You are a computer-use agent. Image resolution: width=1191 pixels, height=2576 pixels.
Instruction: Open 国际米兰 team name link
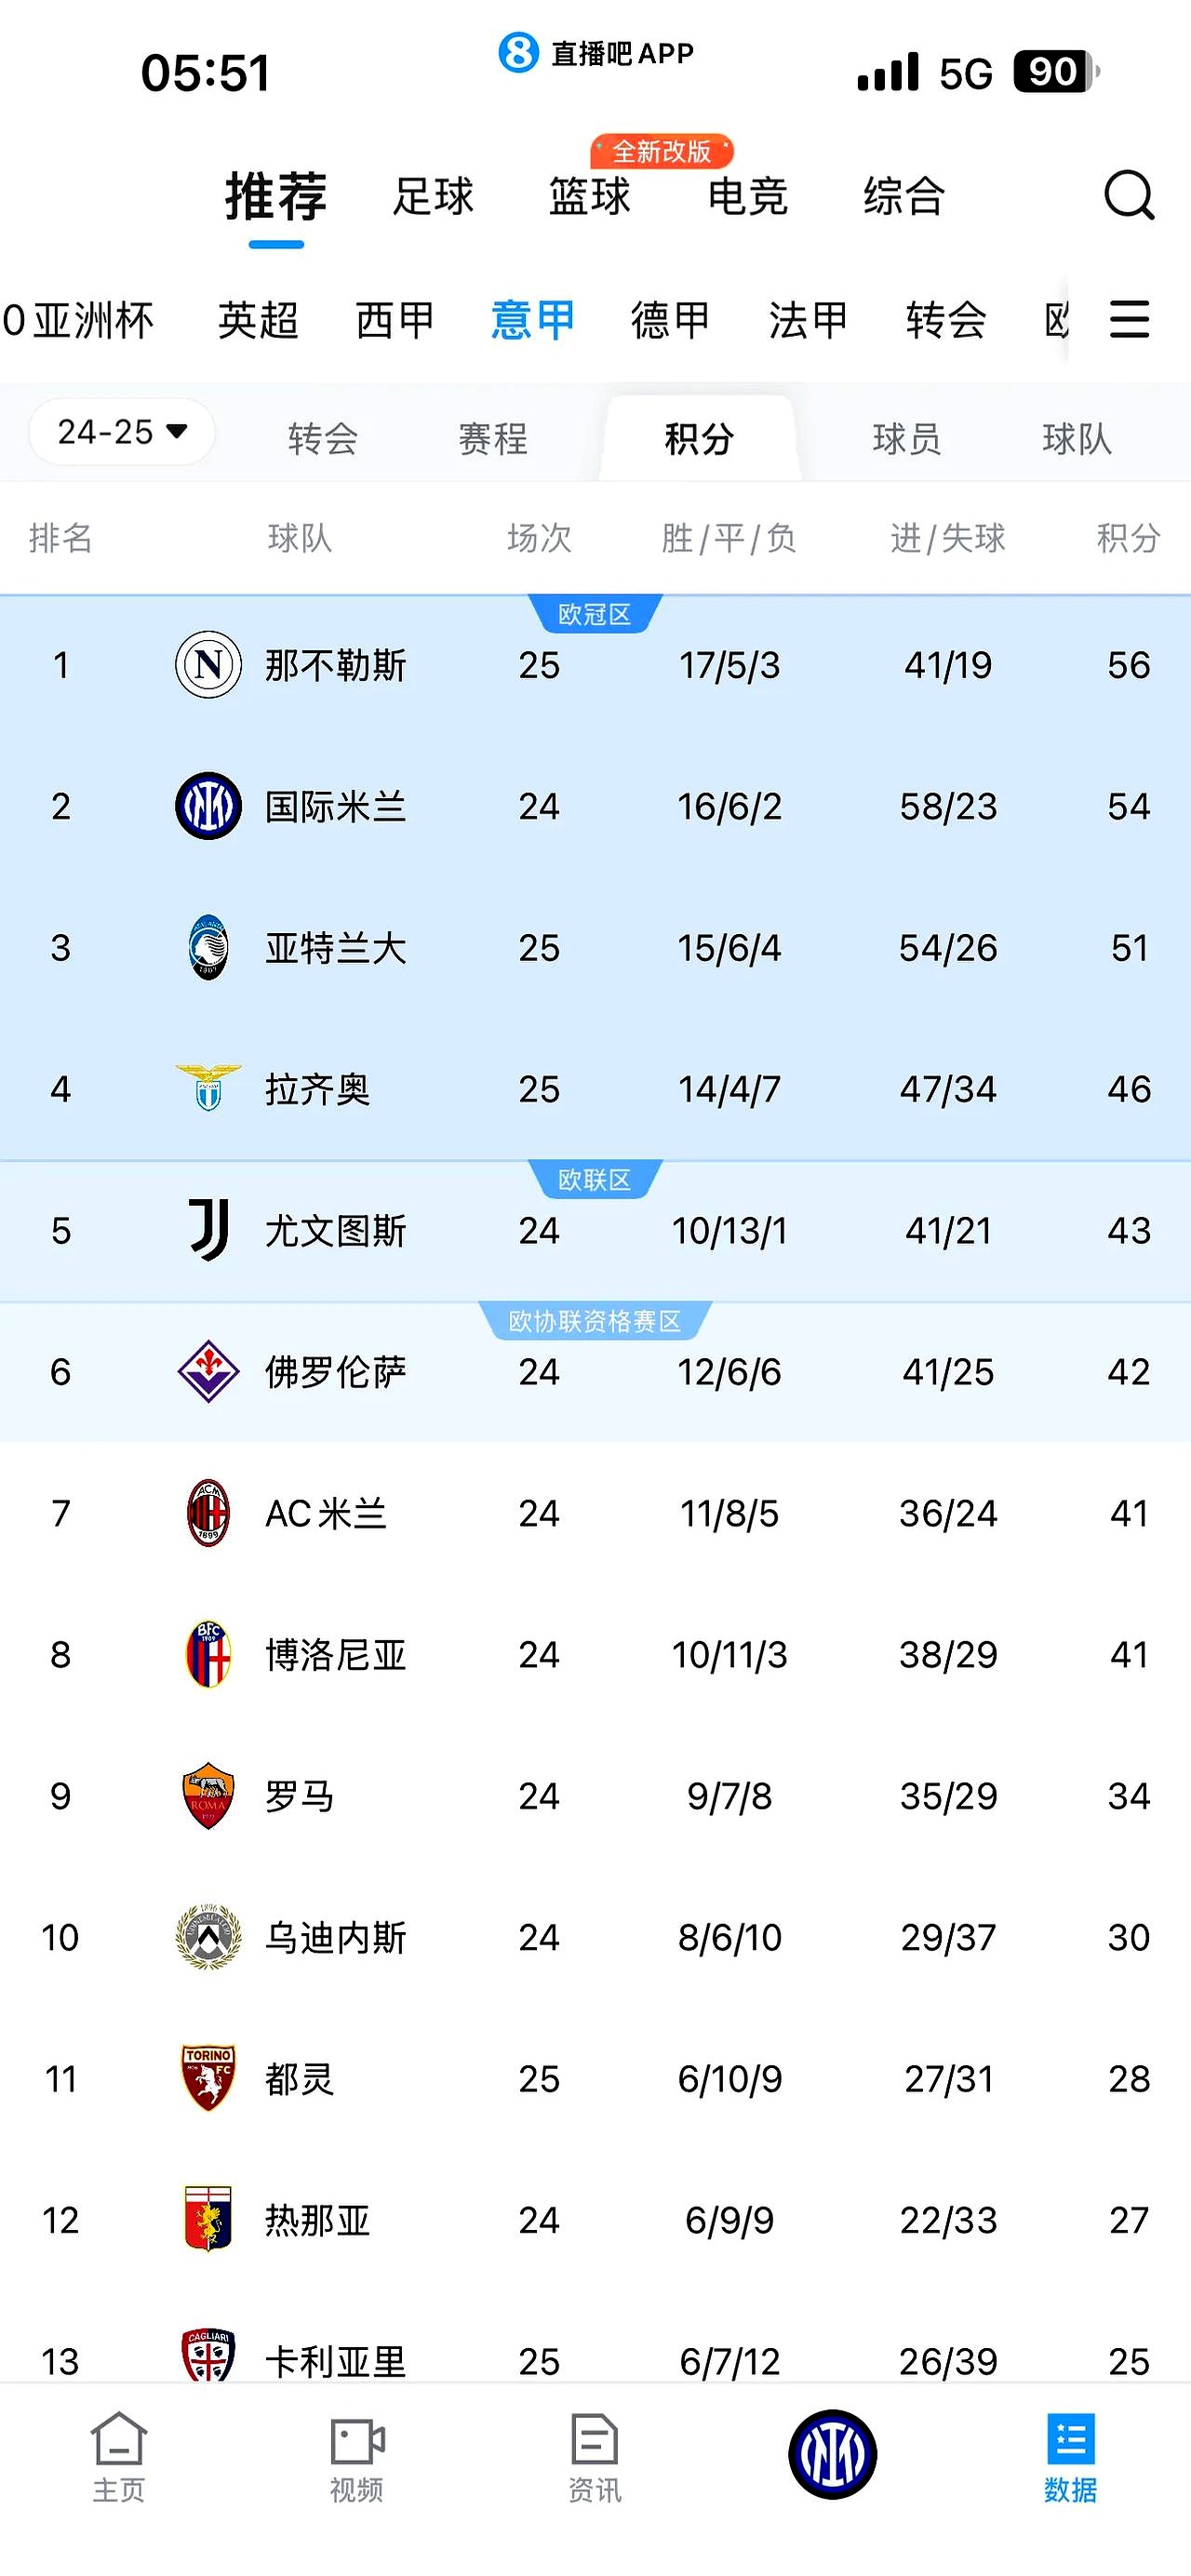click(335, 807)
